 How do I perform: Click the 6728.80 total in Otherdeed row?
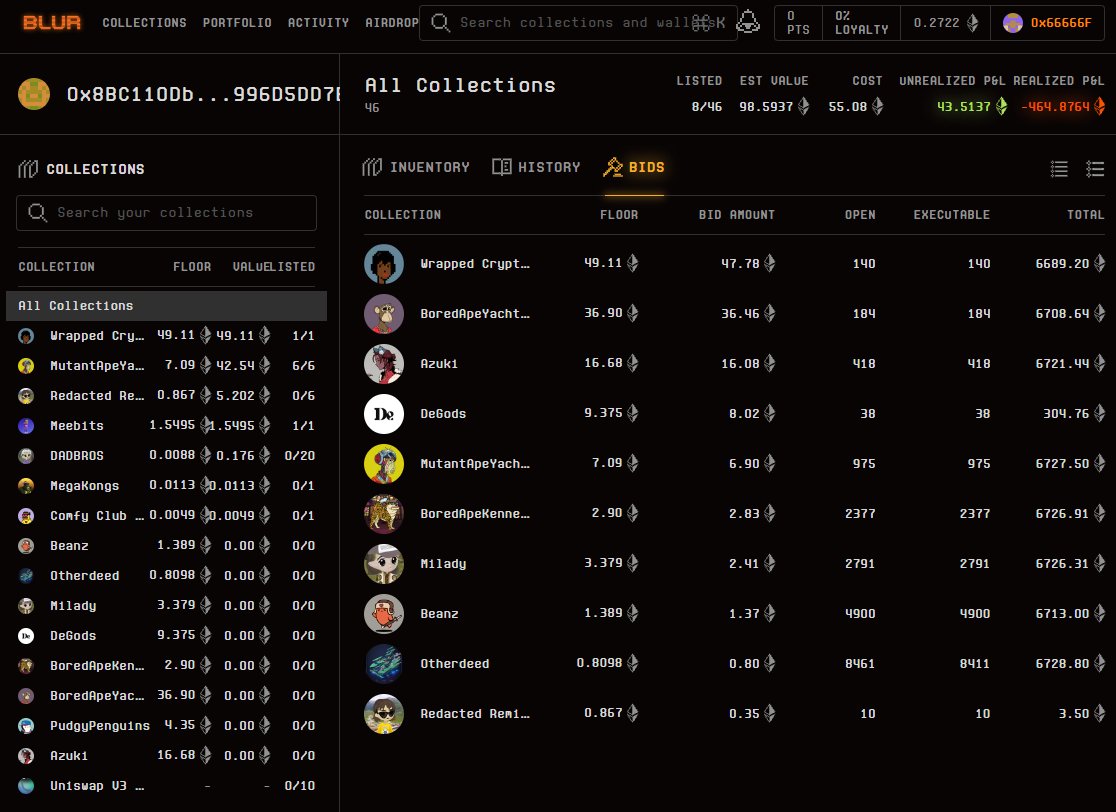pos(1062,663)
